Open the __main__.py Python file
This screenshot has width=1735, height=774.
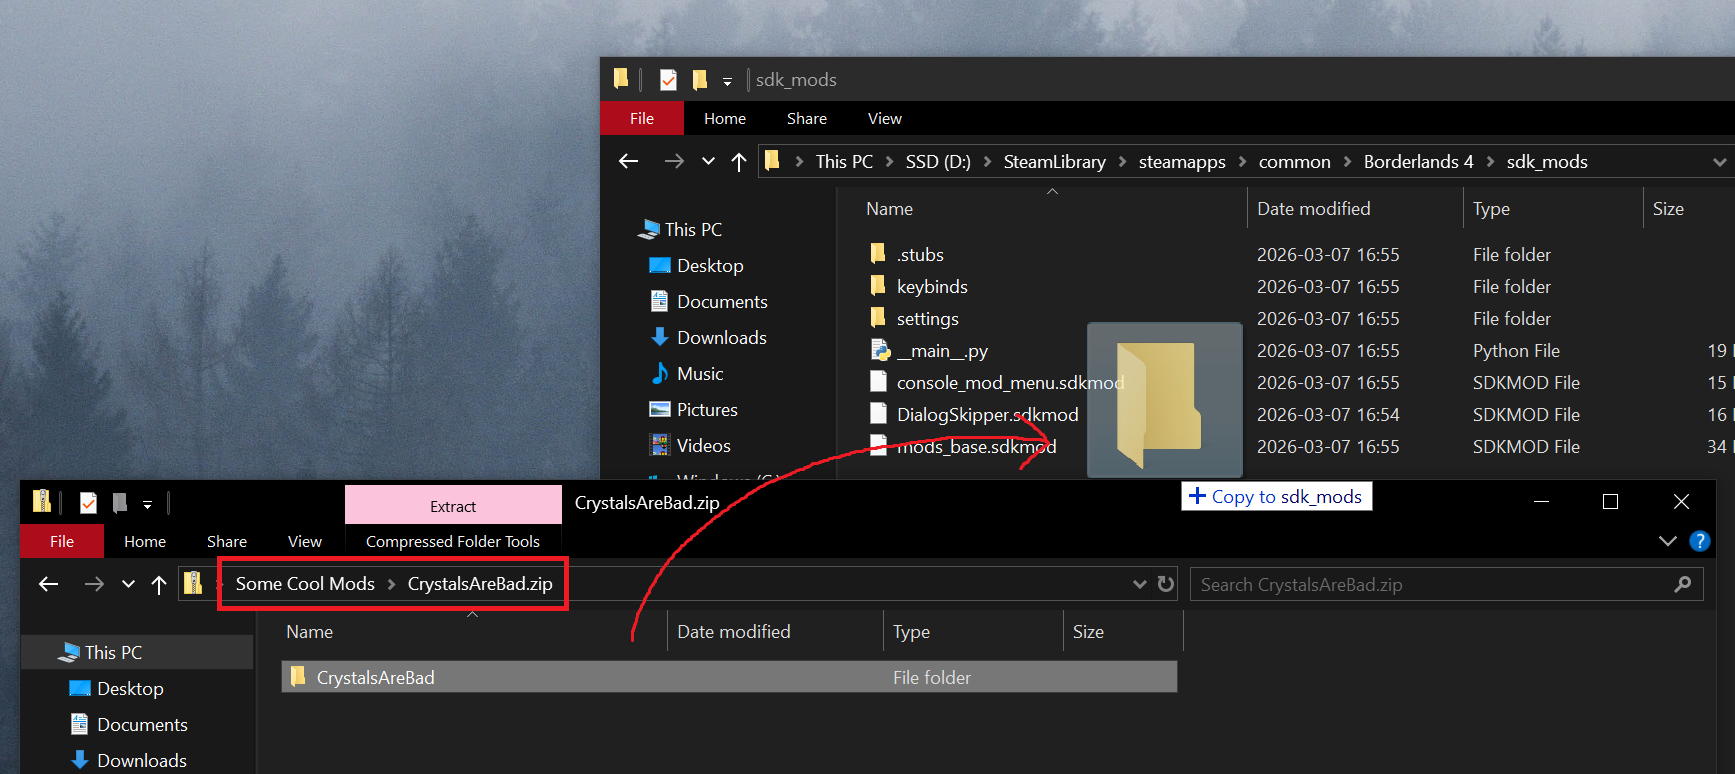(x=941, y=351)
